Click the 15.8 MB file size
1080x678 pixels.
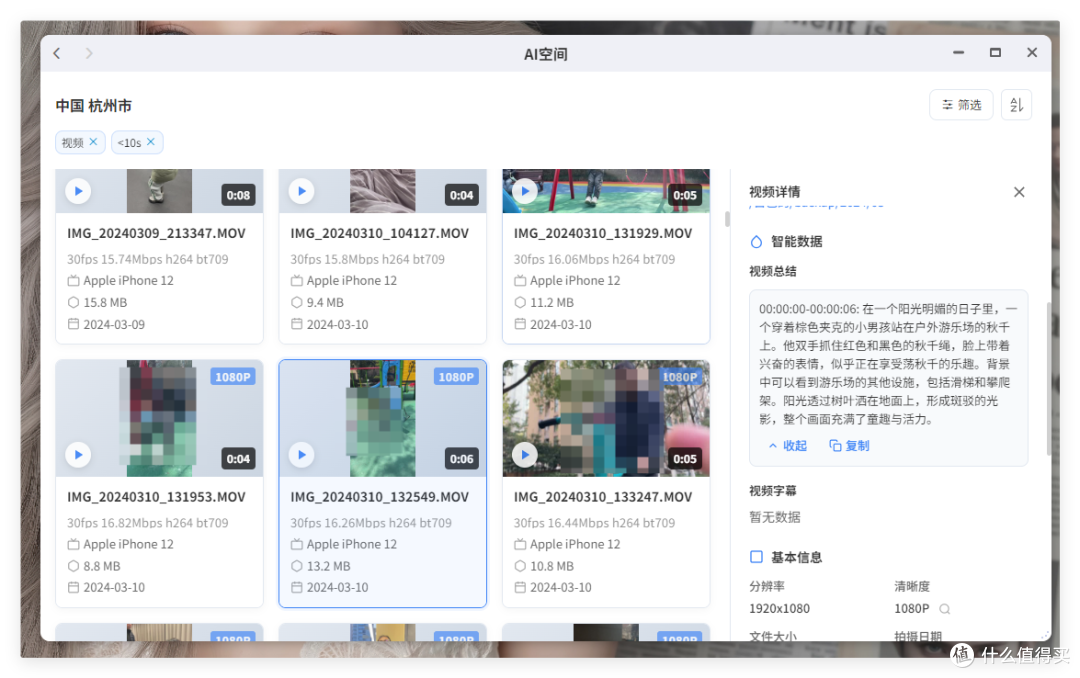[105, 302]
